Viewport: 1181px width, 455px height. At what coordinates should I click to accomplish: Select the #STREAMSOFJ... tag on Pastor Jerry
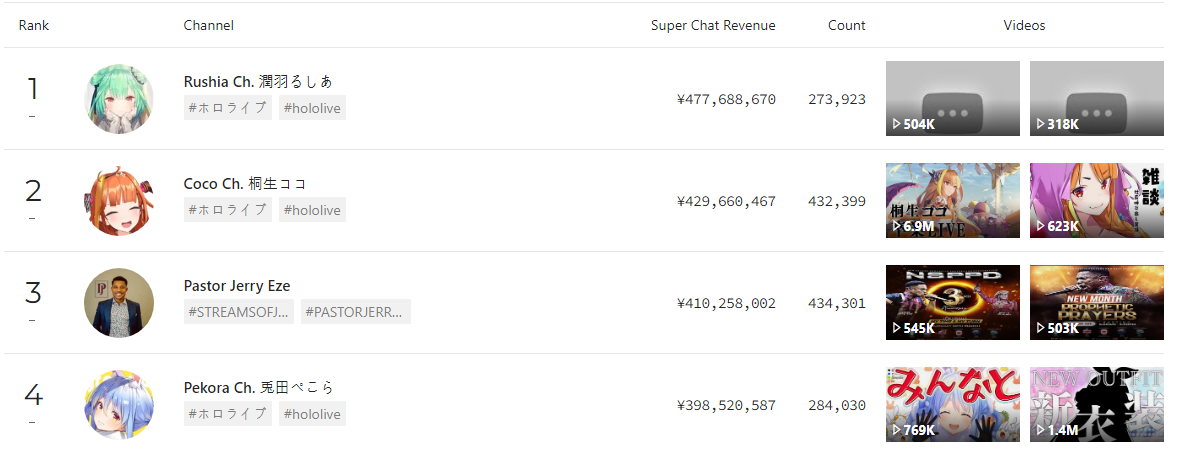pos(239,312)
